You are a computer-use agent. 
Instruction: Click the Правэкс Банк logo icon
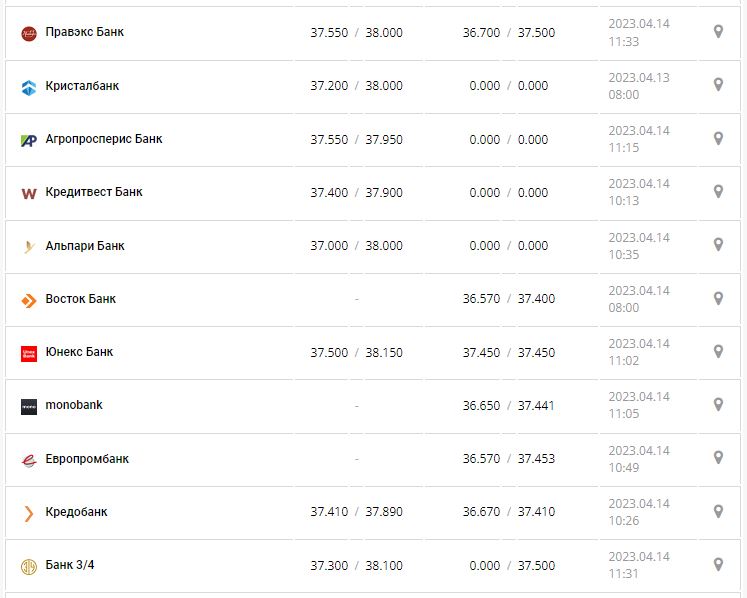[x=28, y=33]
